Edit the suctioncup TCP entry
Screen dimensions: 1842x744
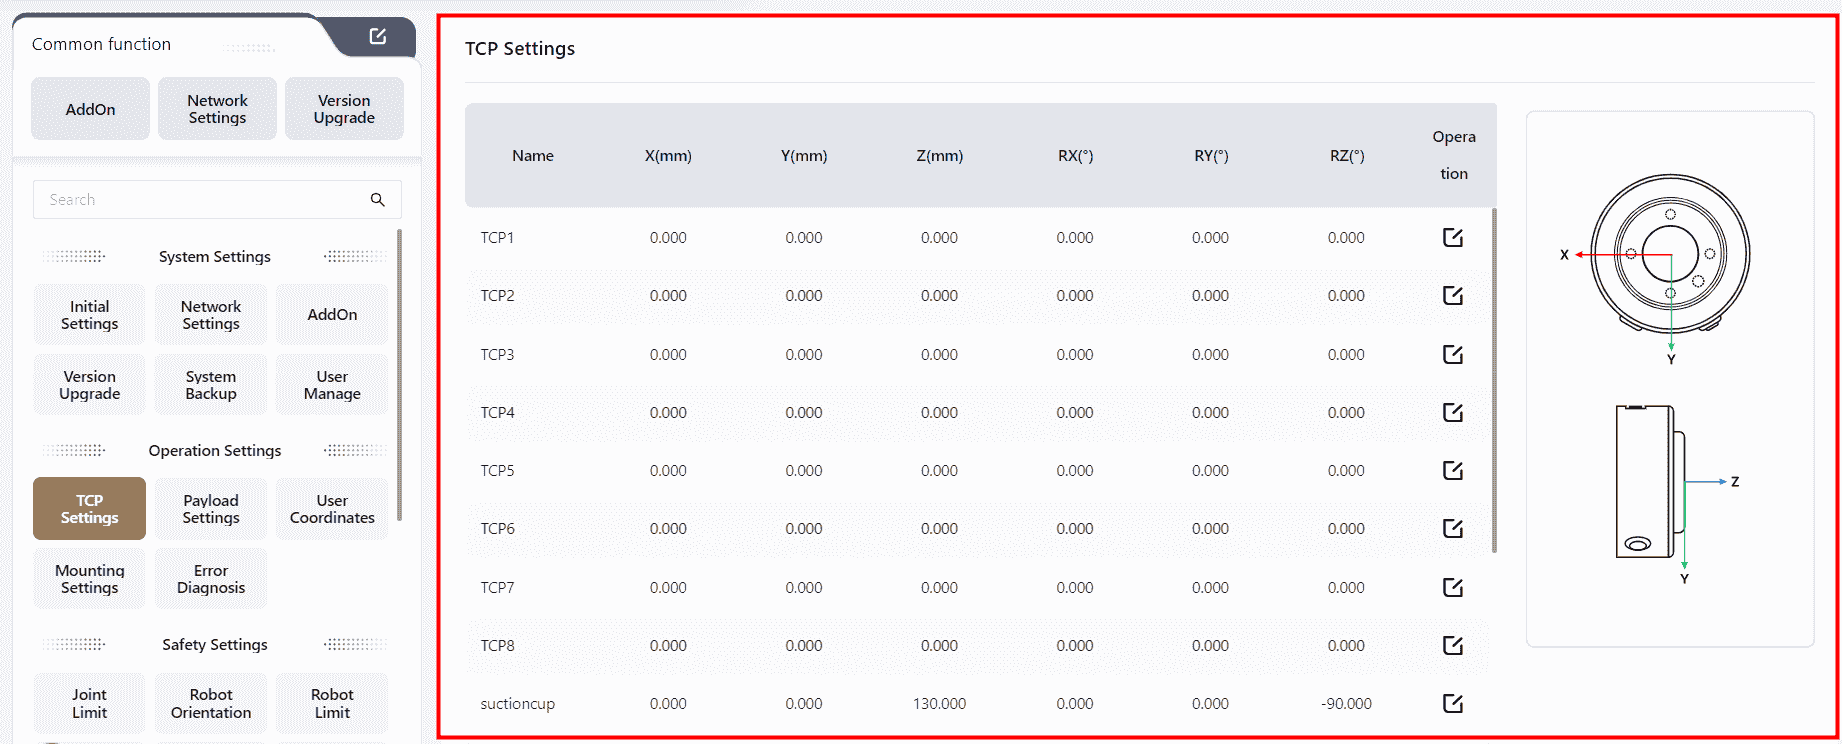(1452, 703)
